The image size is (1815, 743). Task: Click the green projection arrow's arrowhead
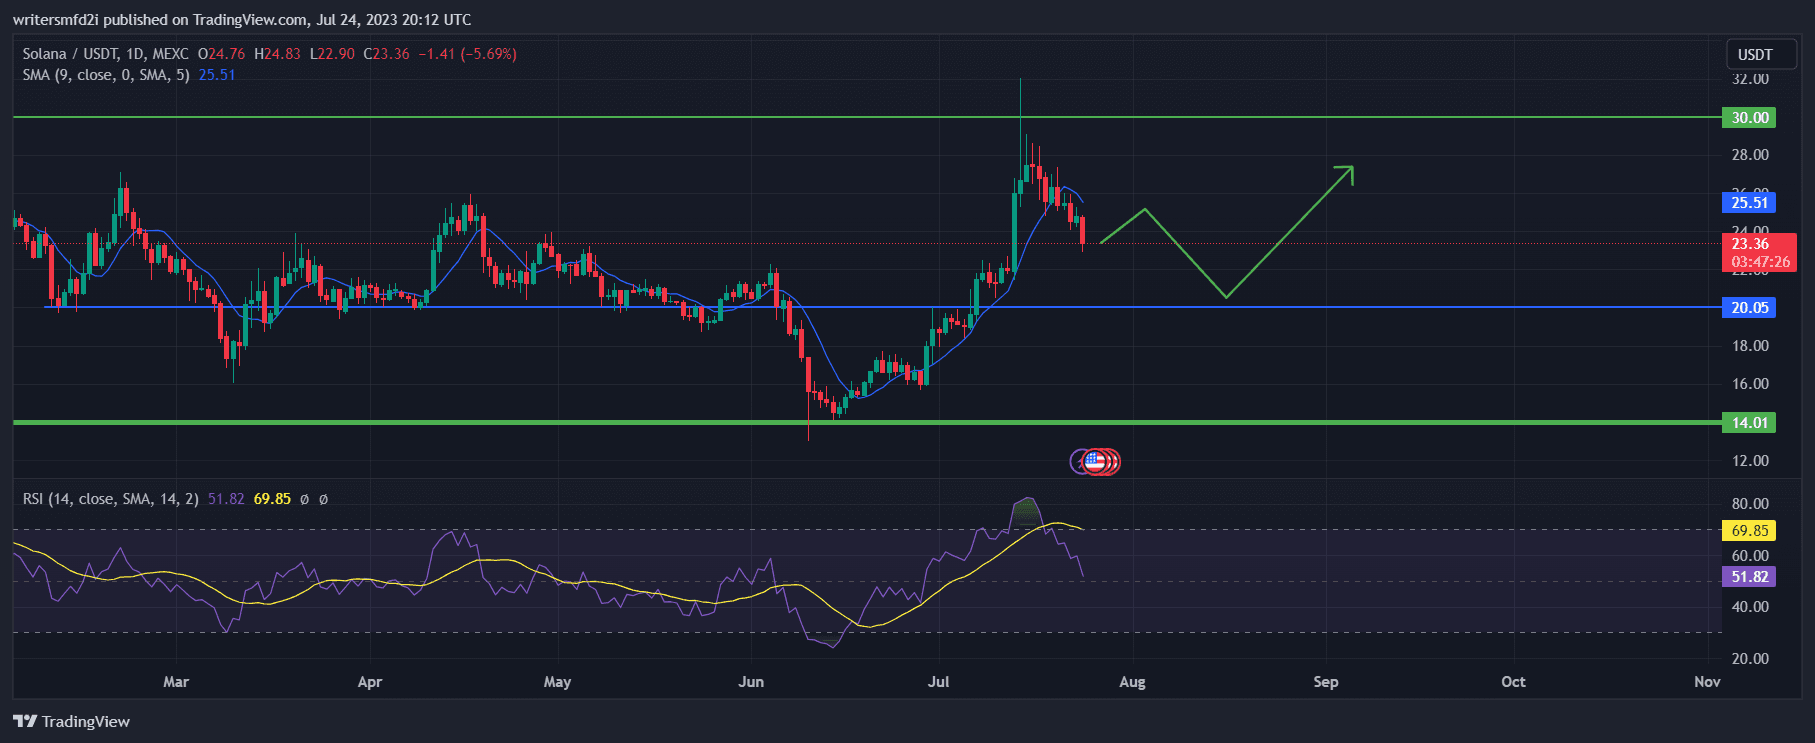coord(1347,171)
